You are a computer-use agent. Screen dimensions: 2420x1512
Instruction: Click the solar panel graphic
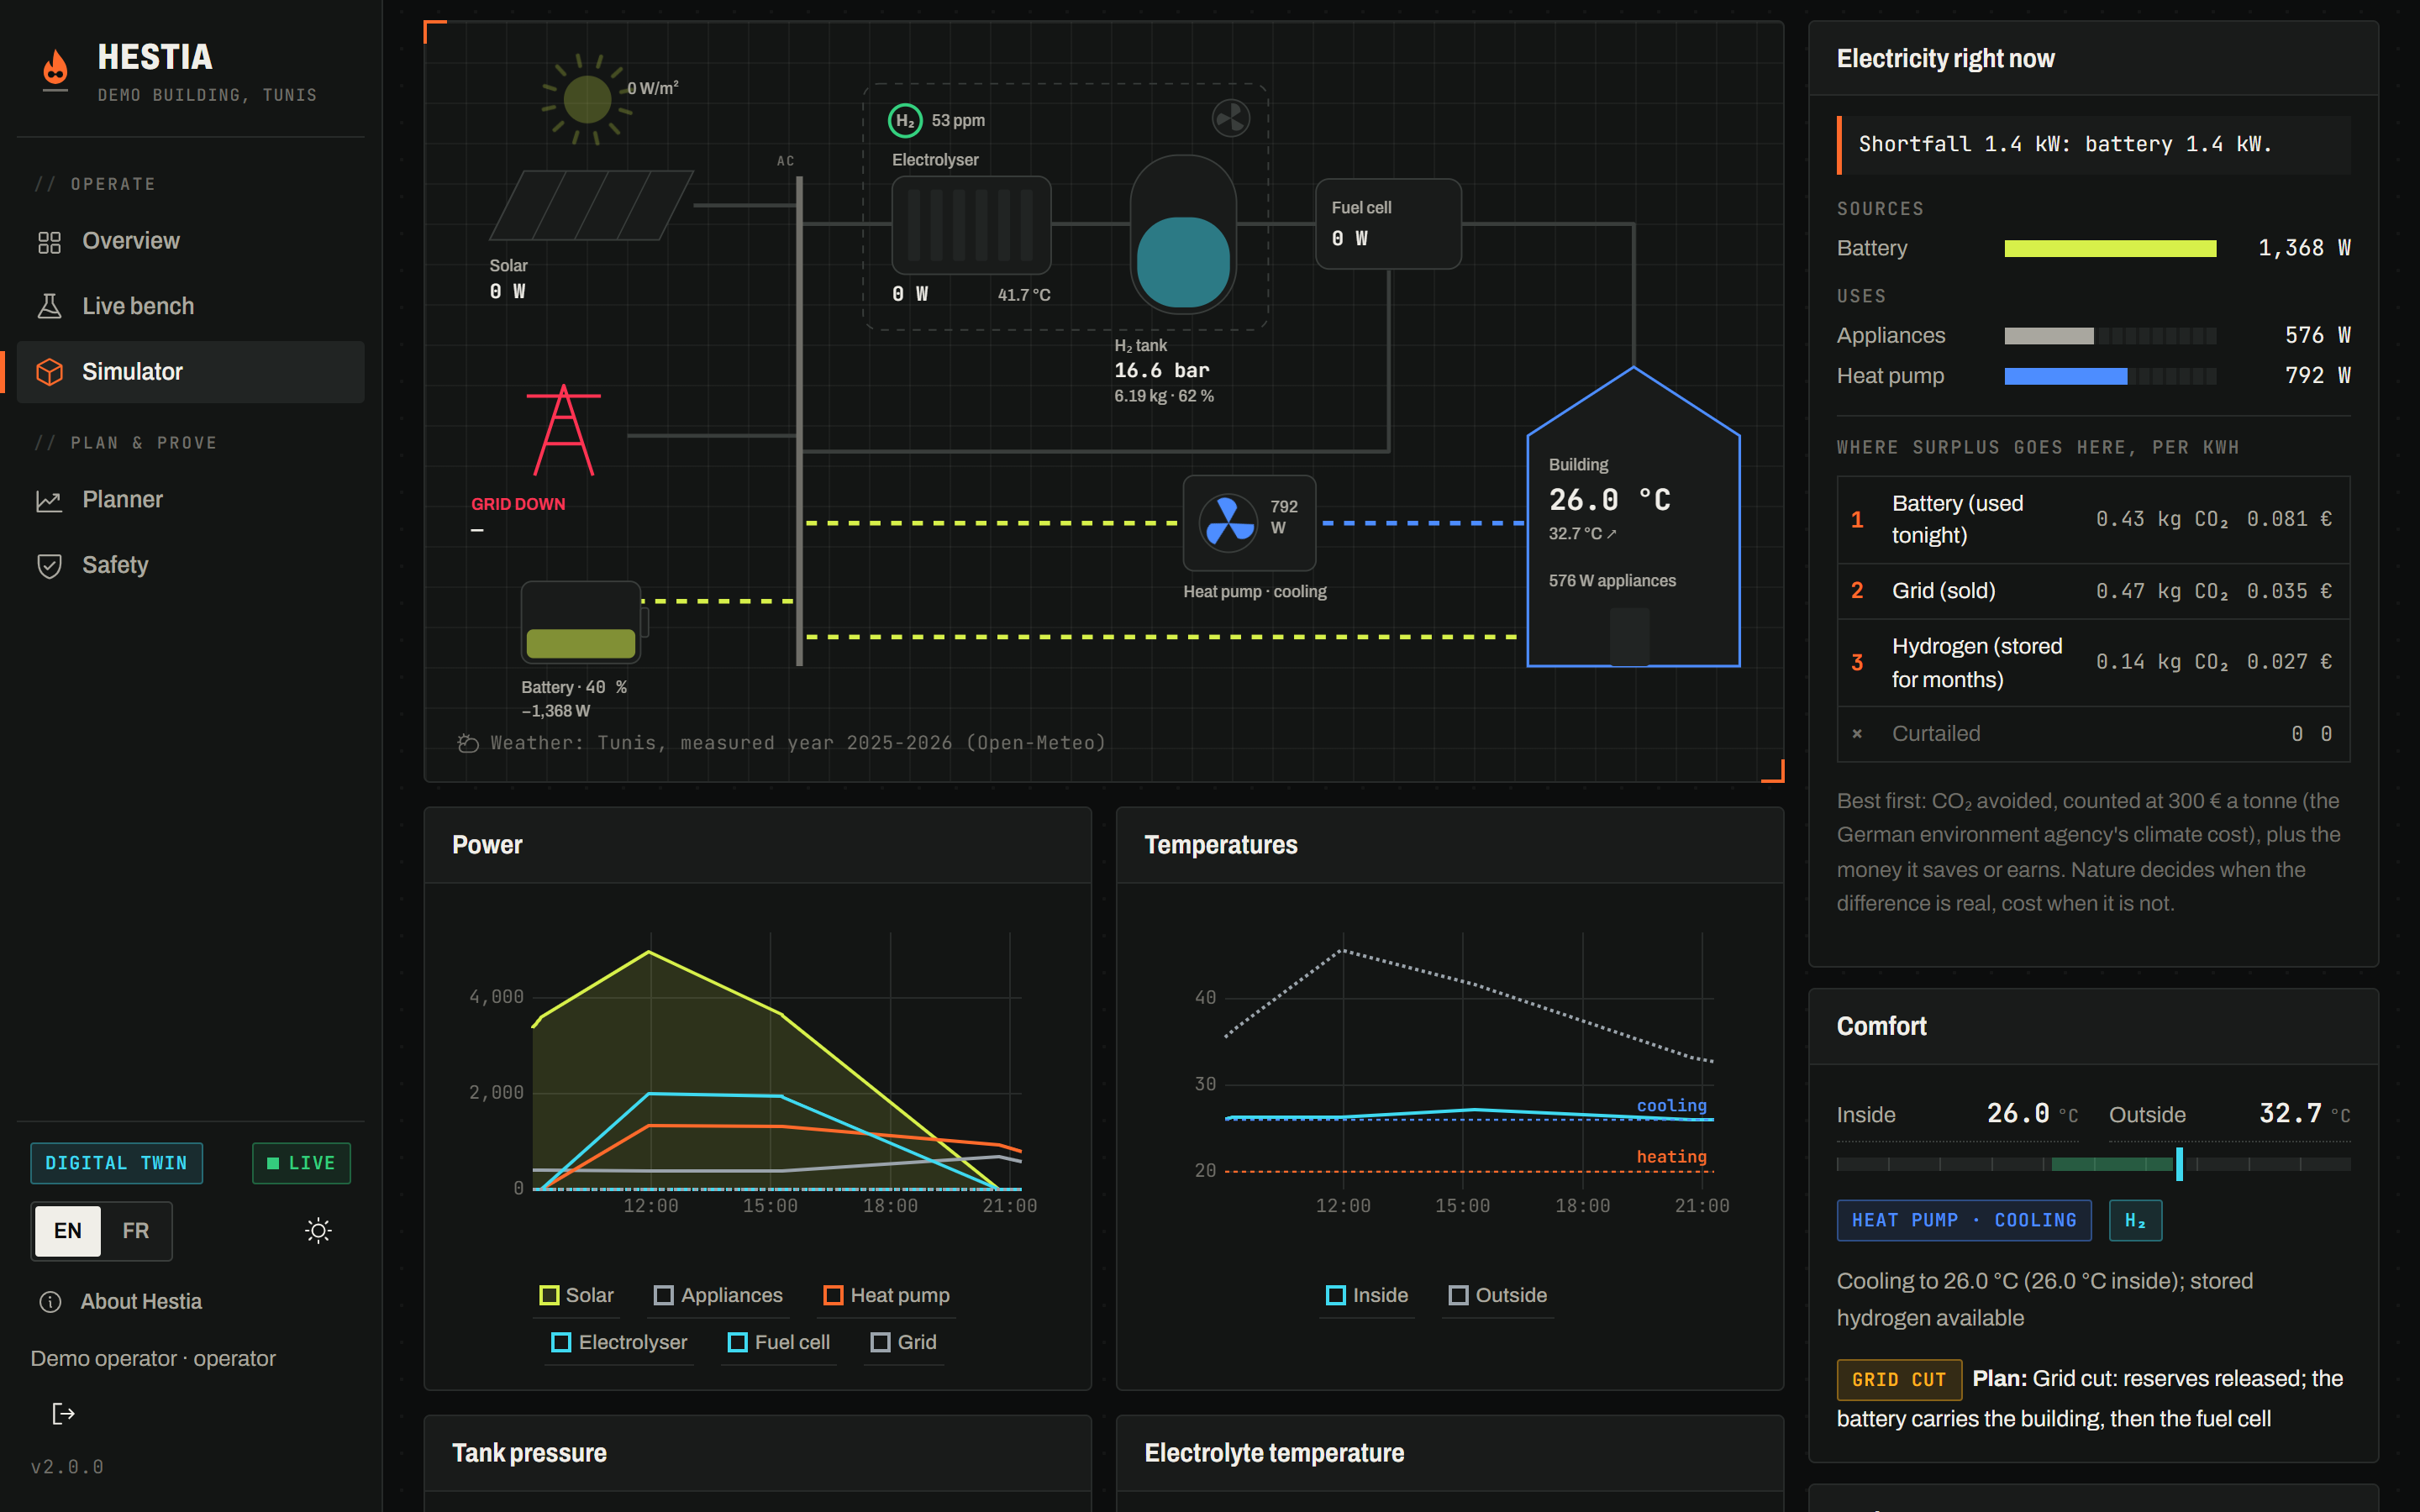pos(591,205)
